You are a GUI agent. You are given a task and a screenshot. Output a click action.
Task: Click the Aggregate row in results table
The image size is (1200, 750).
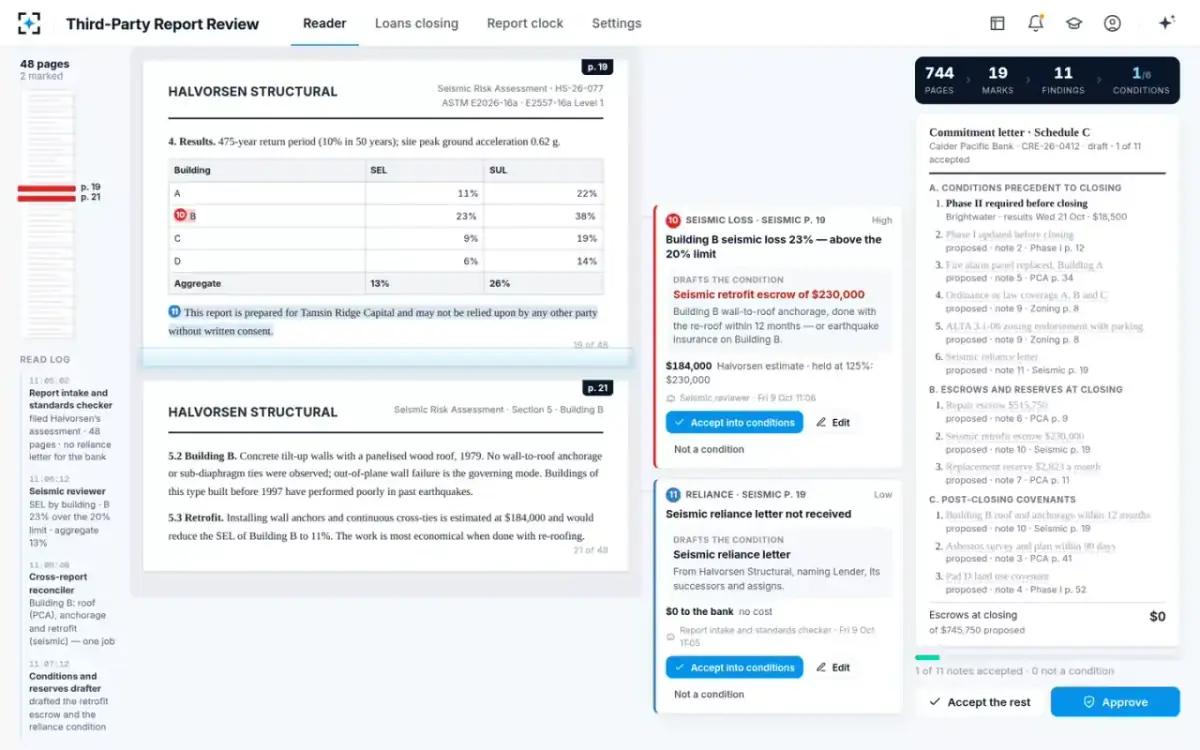click(385, 284)
